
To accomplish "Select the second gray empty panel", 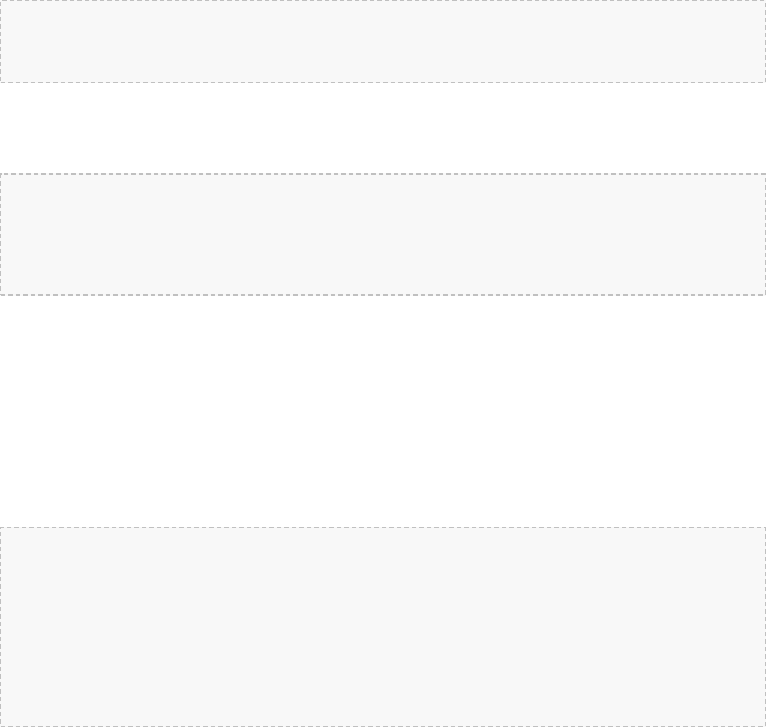I will [383, 234].
